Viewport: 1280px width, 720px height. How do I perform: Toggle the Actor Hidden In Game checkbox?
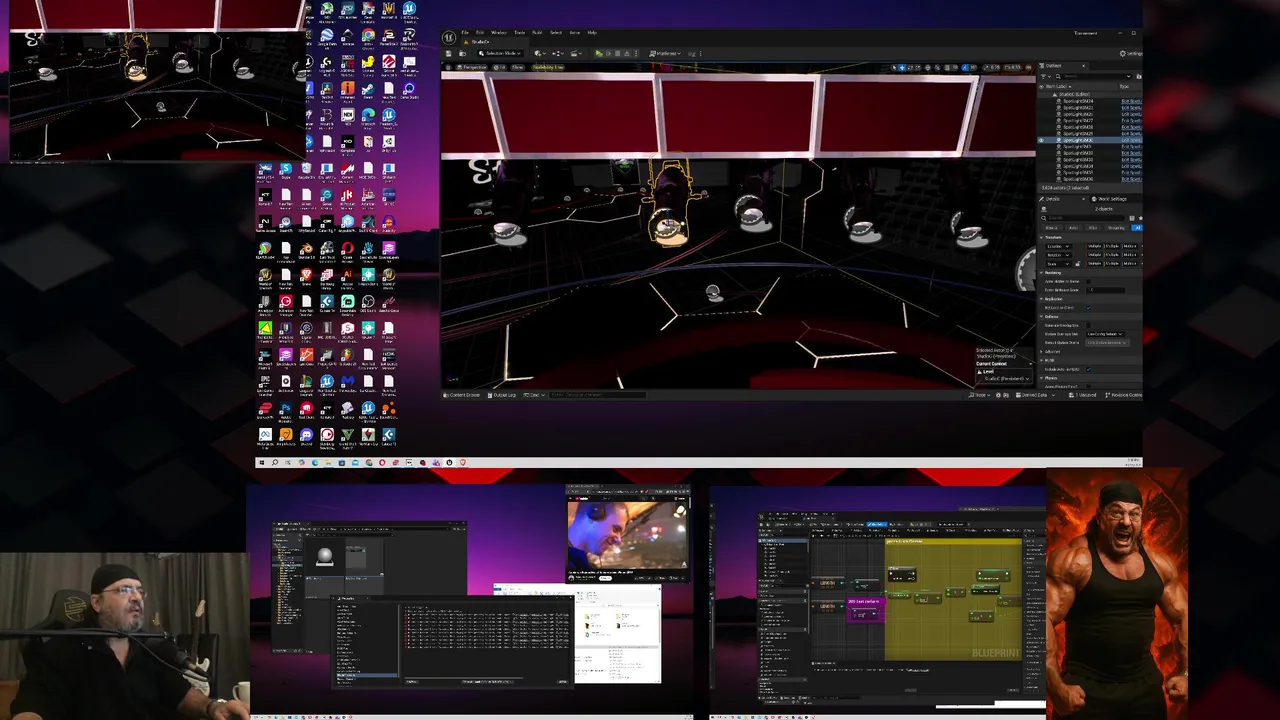coord(1088,281)
